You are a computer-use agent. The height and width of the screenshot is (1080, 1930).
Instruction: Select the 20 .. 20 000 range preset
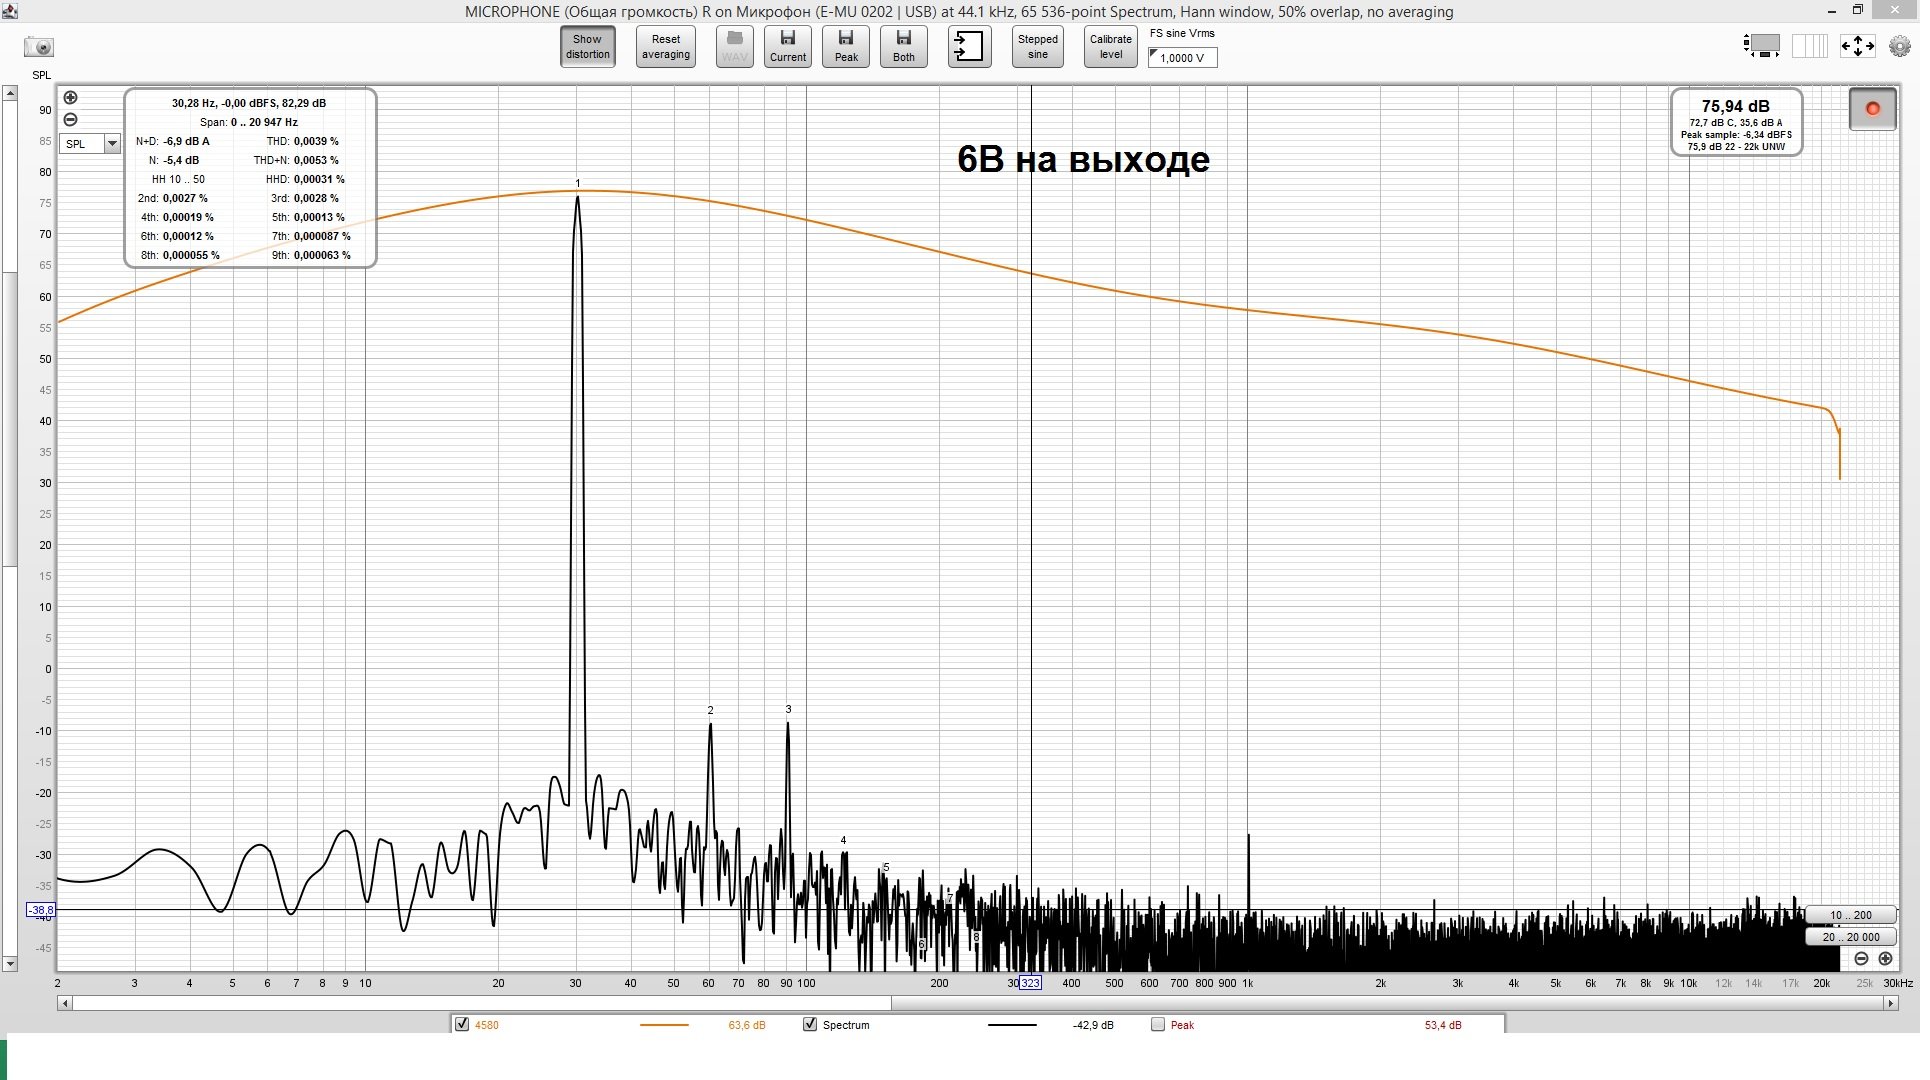click(1850, 937)
